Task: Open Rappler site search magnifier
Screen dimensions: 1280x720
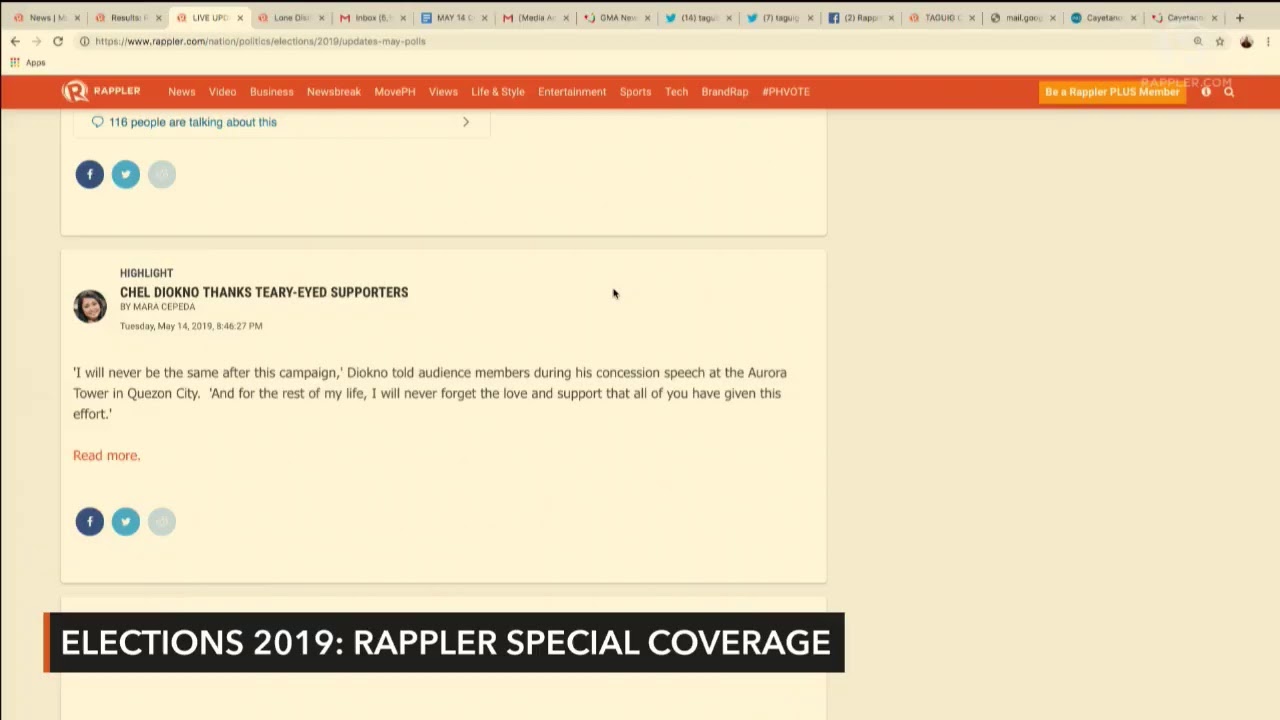Action: [1229, 92]
